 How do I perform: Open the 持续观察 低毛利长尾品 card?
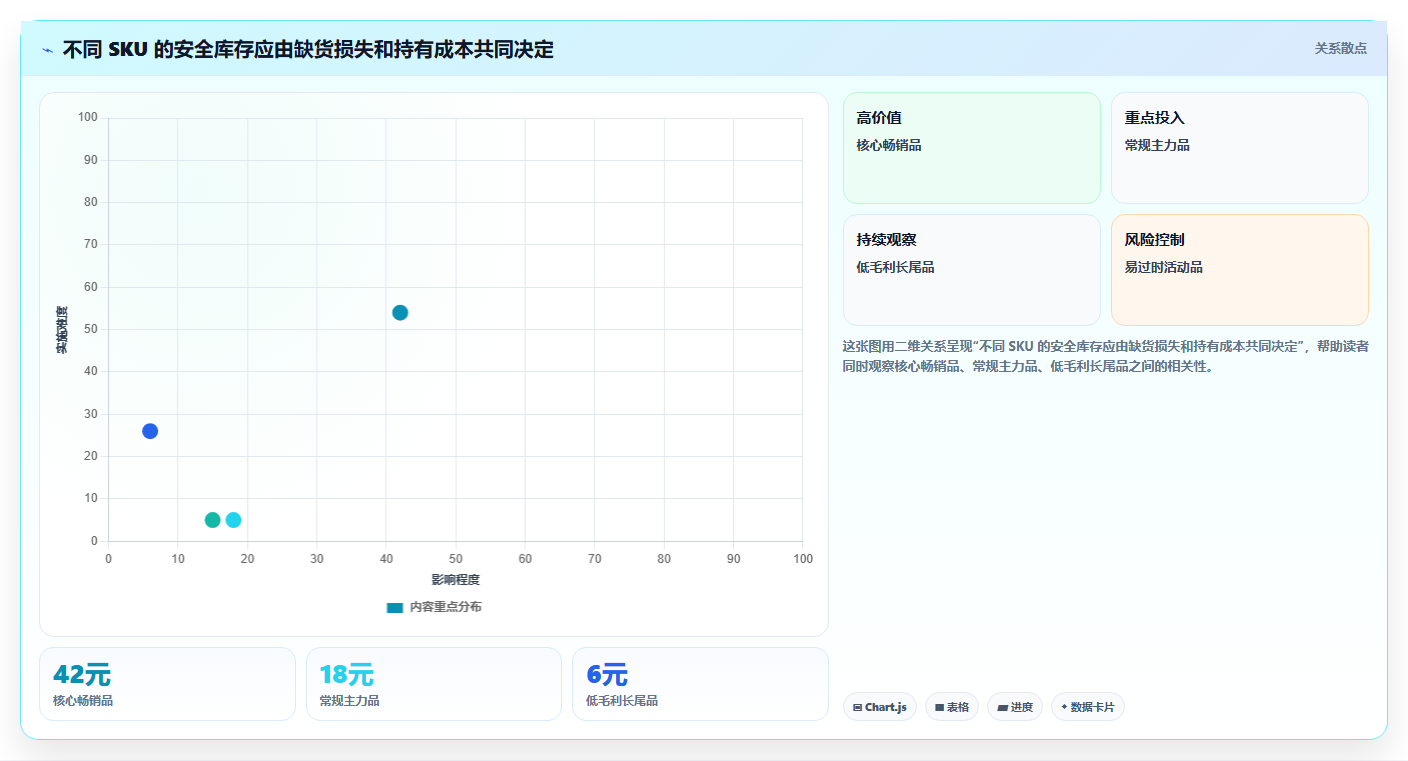pos(971,270)
